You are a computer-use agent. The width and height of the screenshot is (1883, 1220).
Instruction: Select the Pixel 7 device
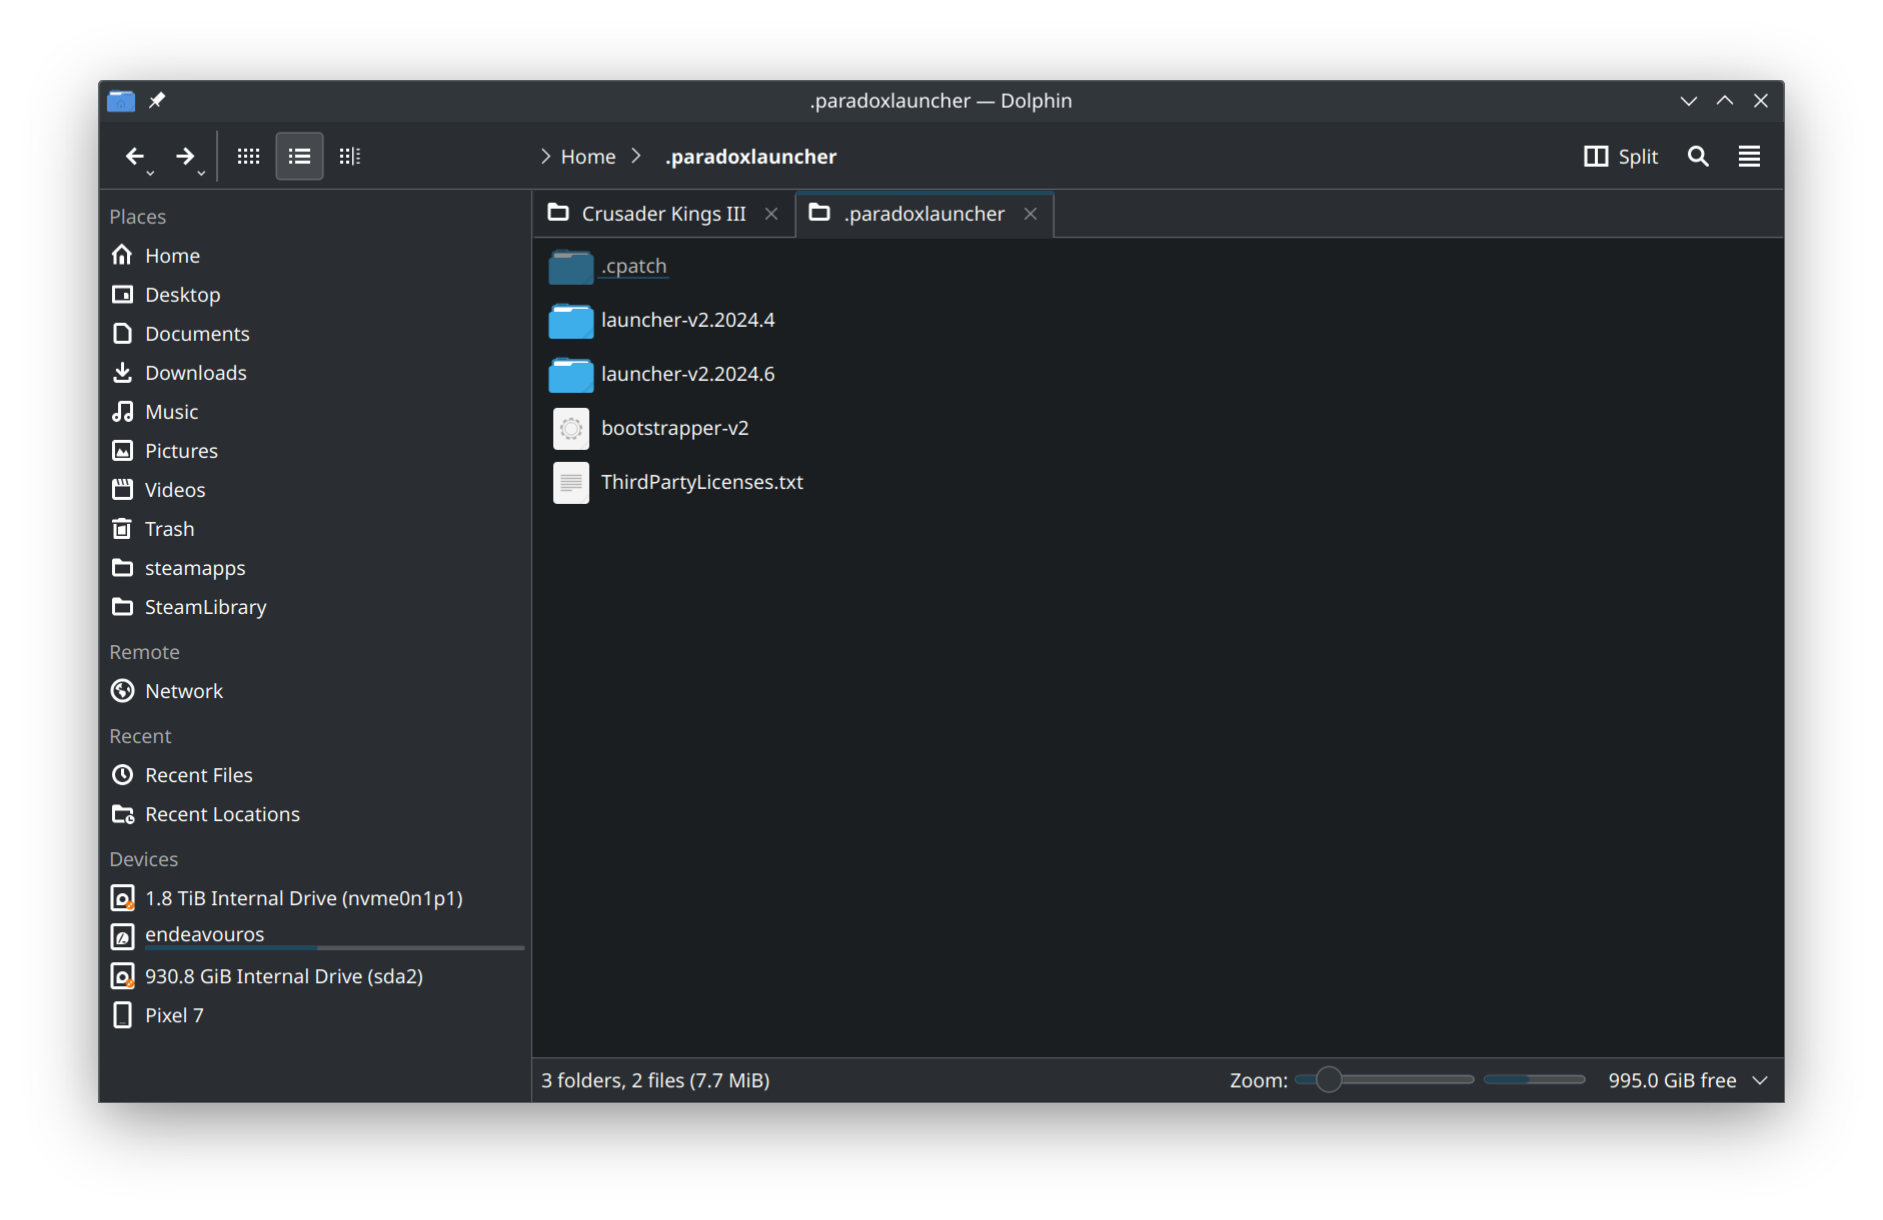coord(174,1015)
